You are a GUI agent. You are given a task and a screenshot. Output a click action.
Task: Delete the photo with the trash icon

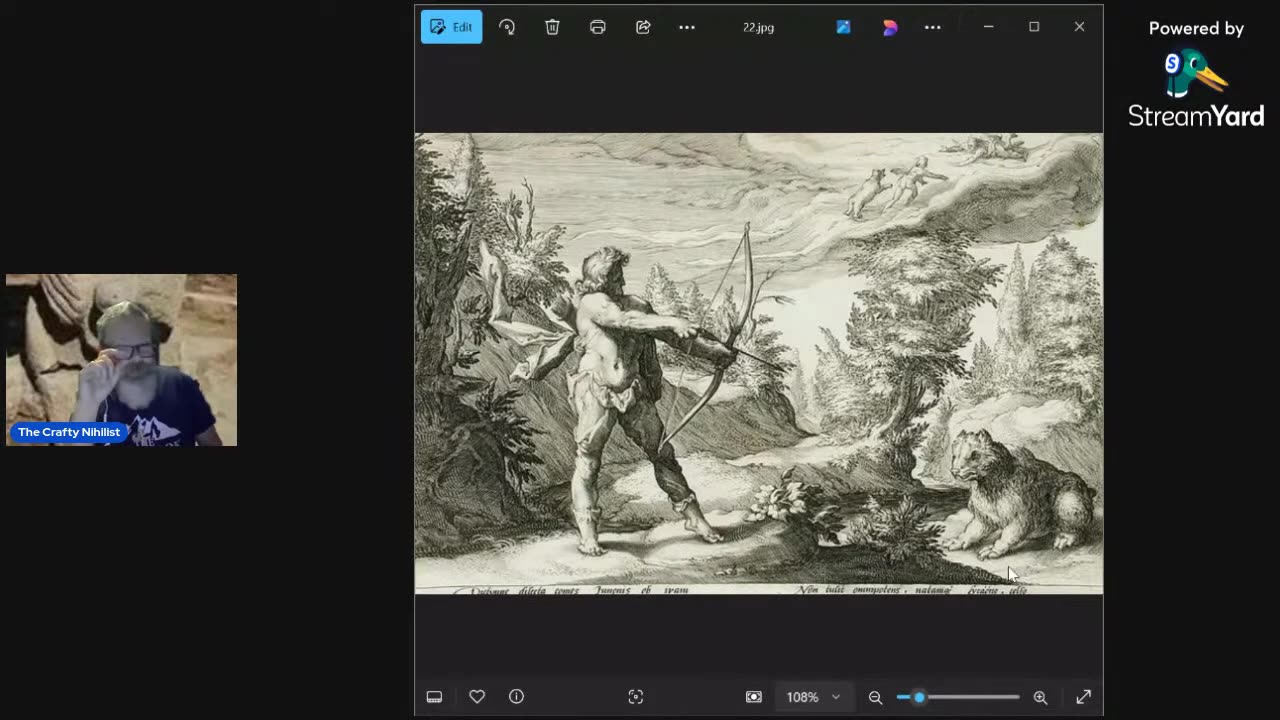552,27
